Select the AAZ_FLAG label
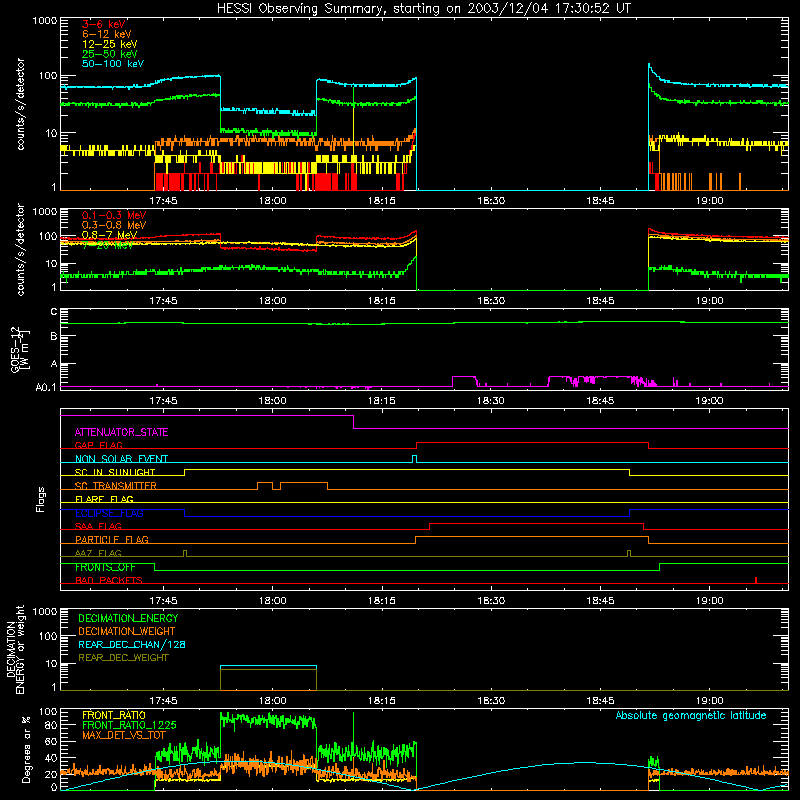Screen dimensions: 800x800 coord(98,553)
